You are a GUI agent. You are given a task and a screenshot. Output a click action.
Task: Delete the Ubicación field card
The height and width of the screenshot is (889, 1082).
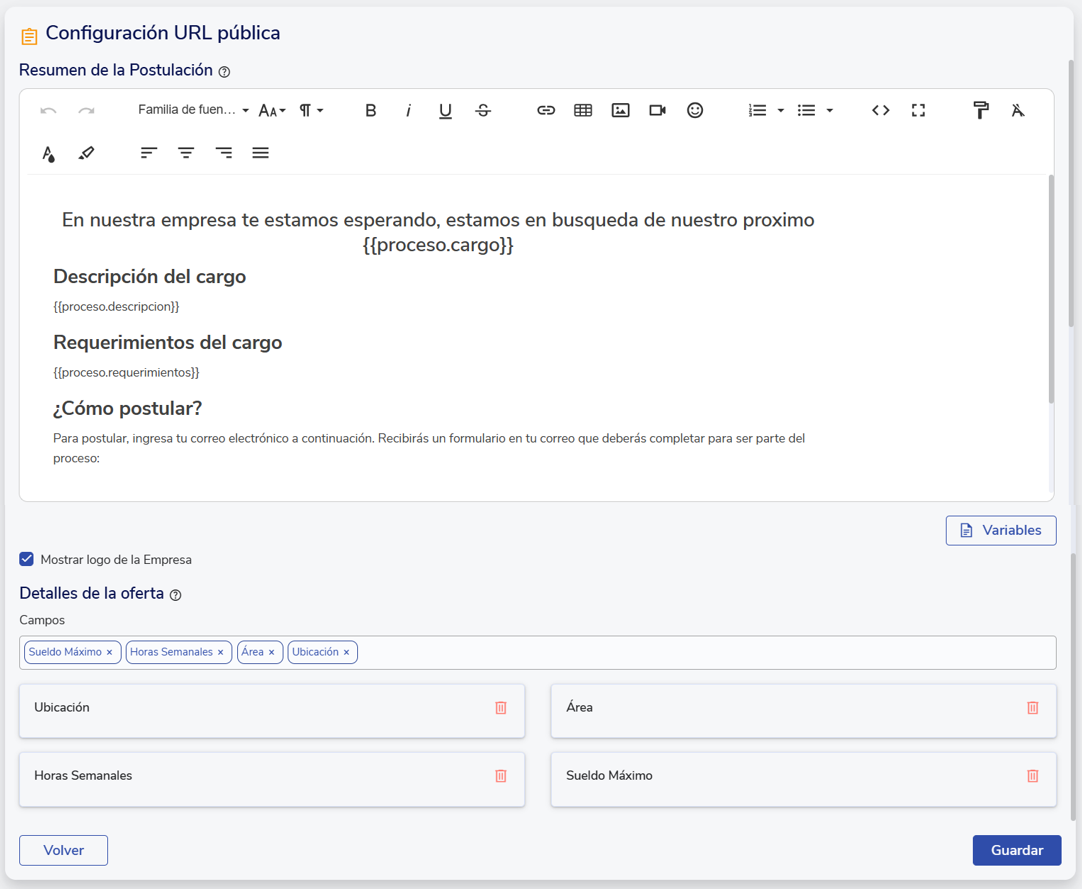click(501, 708)
